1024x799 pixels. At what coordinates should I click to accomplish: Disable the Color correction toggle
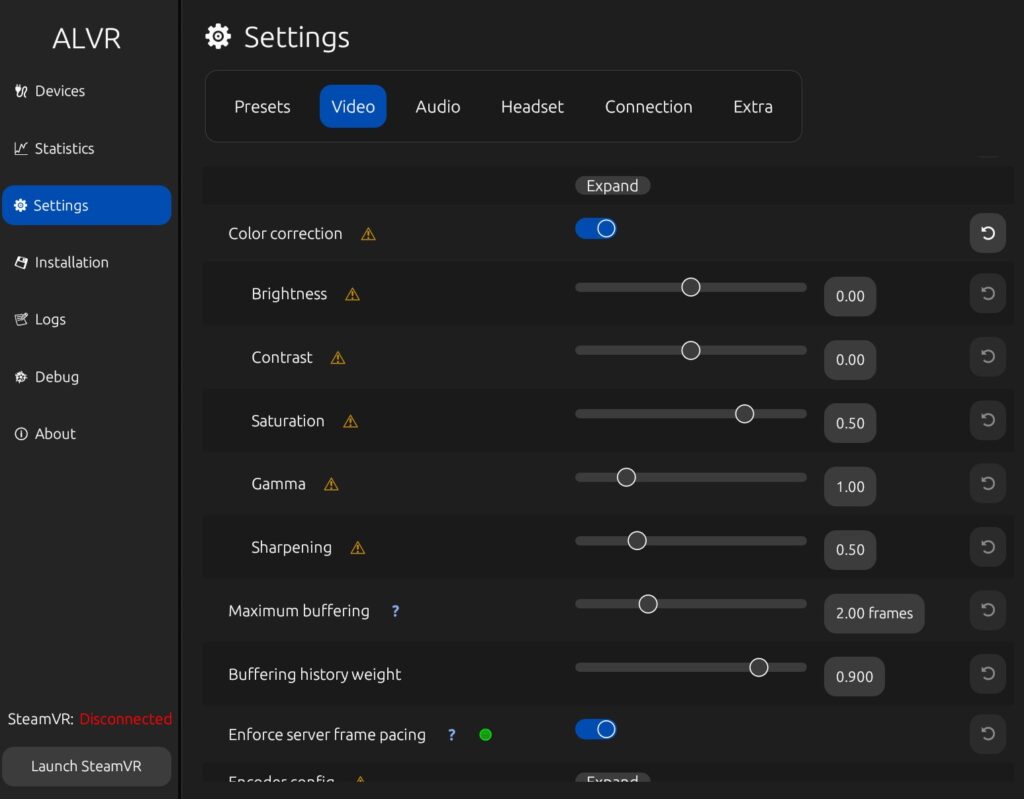click(595, 229)
